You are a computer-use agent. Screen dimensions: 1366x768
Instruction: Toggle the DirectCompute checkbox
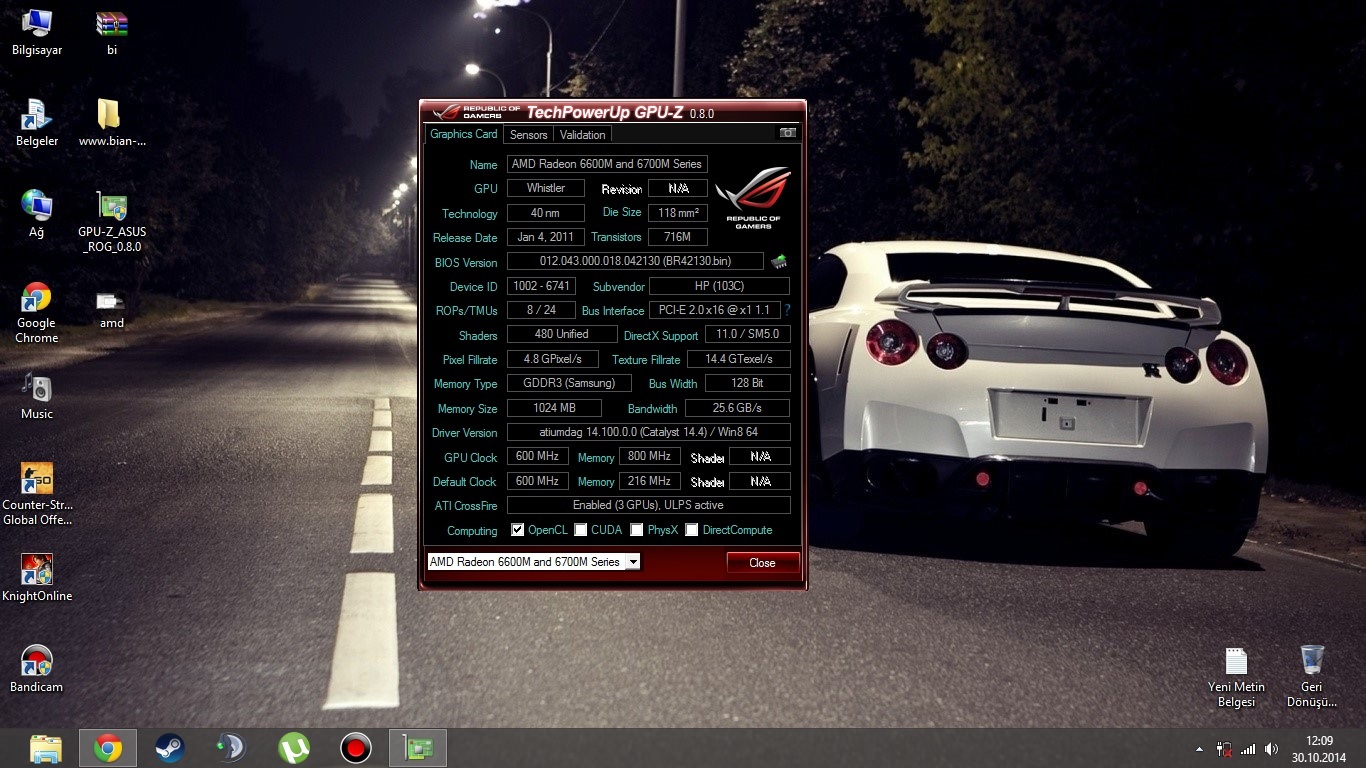692,530
